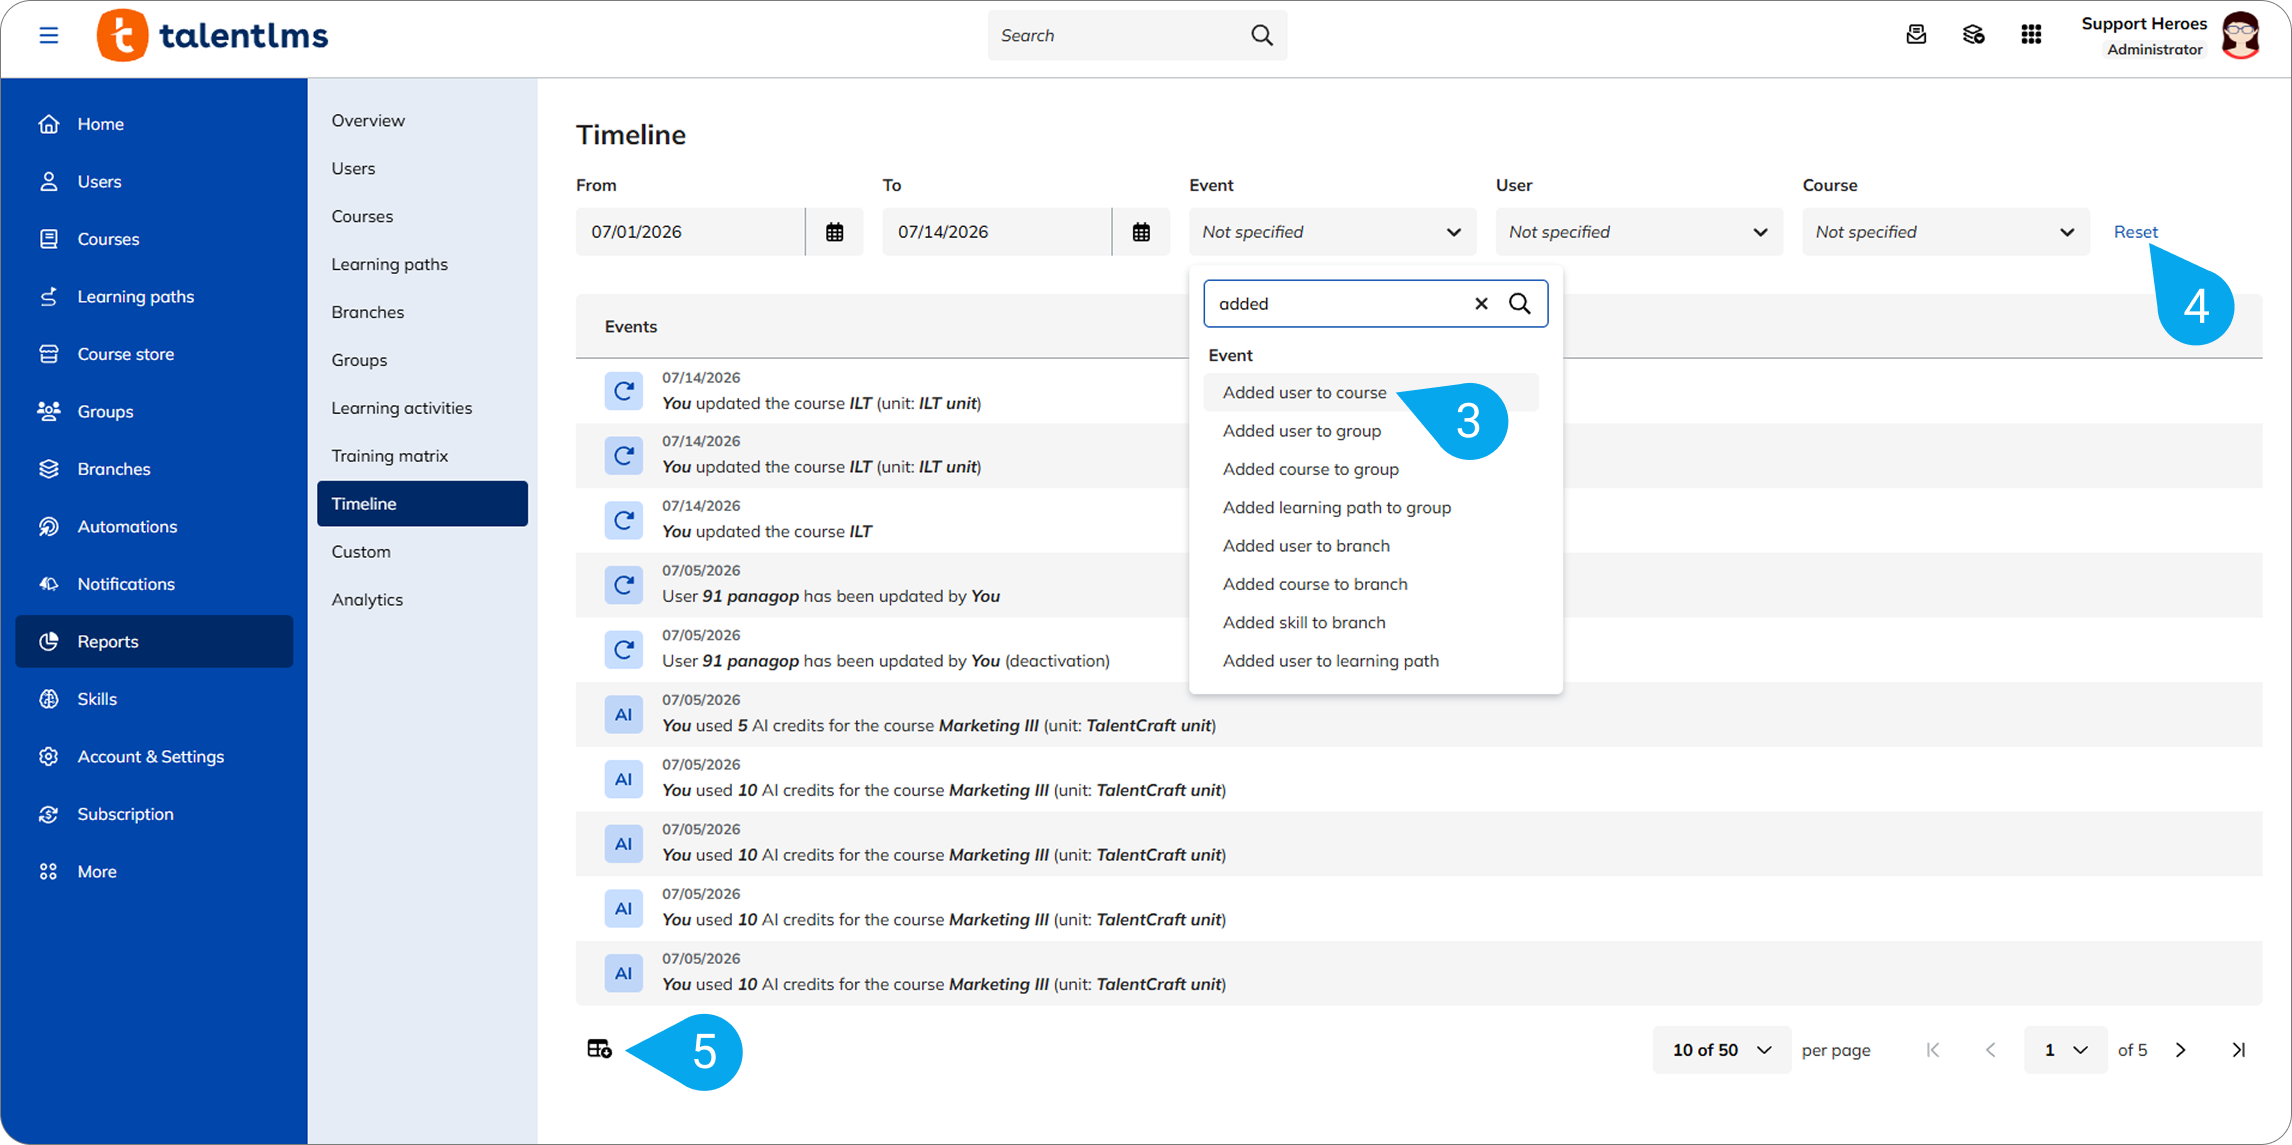Clear the event search text

click(1481, 303)
